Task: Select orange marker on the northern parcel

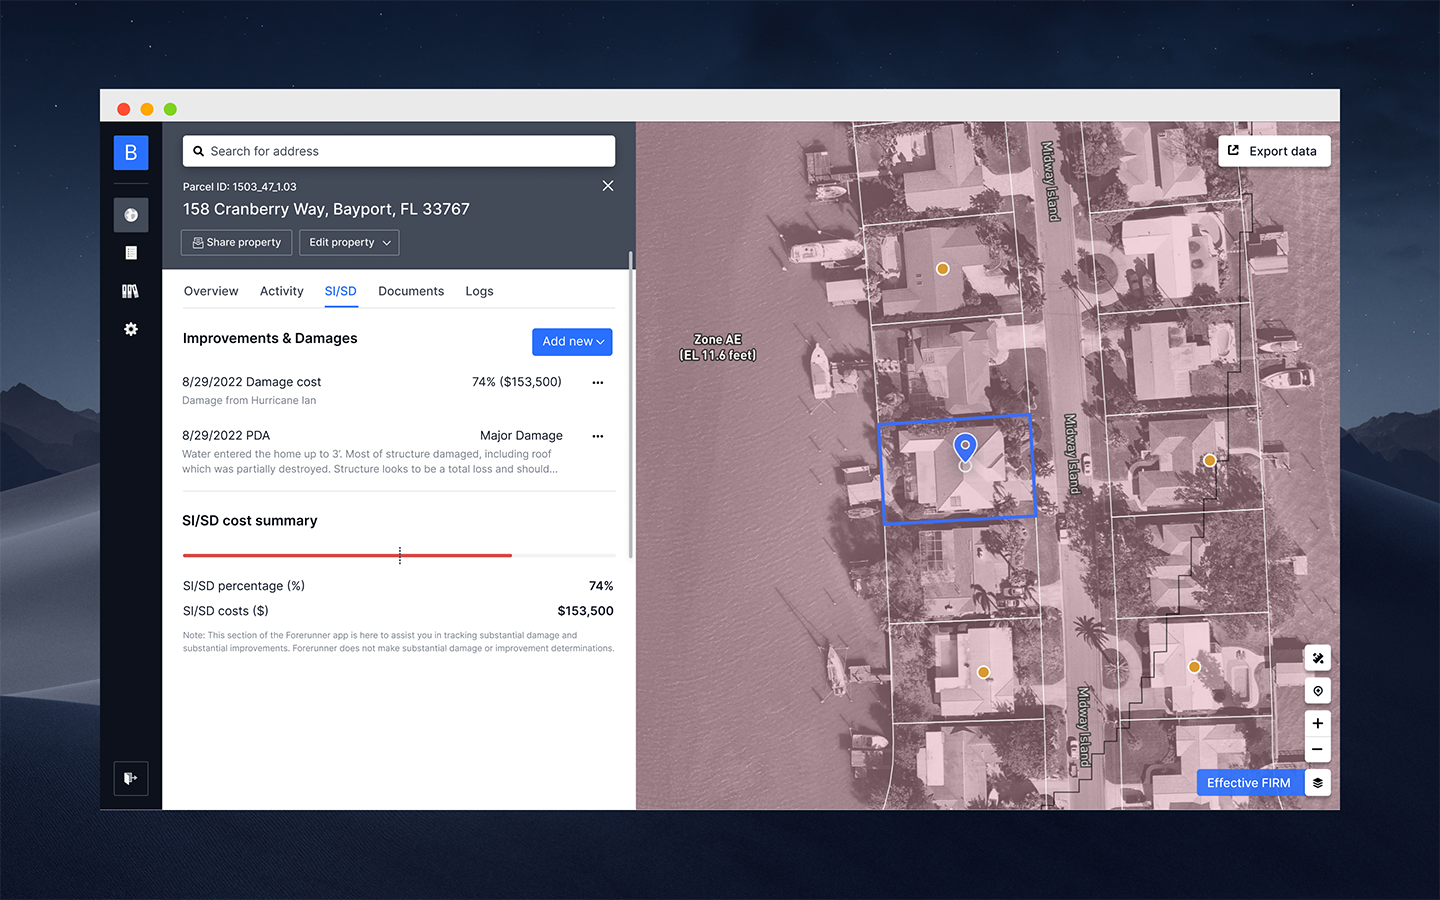Action: click(x=942, y=269)
